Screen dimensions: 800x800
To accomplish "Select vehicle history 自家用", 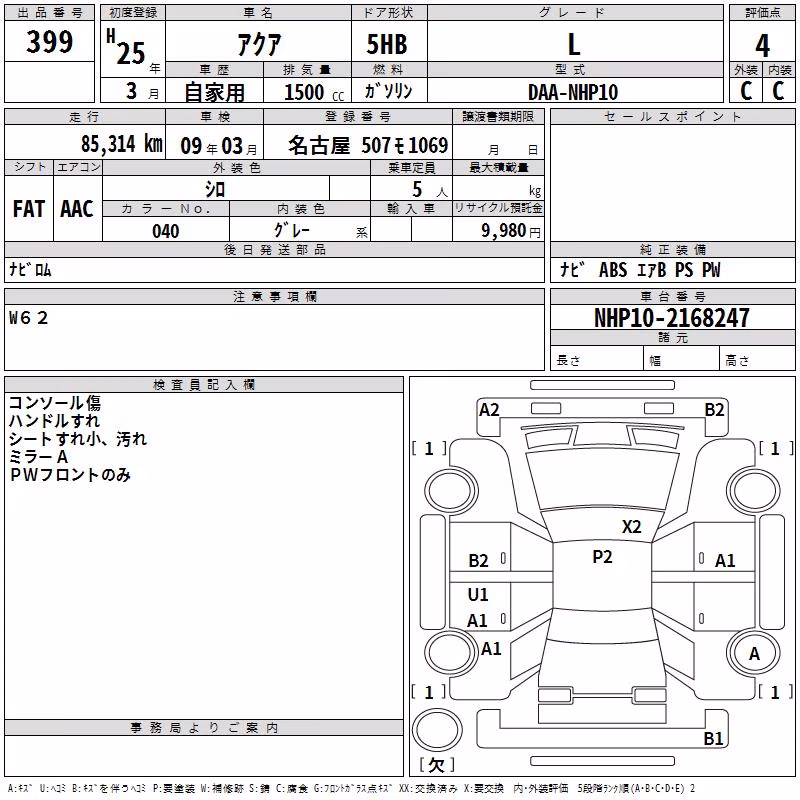I will click(x=214, y=92).
